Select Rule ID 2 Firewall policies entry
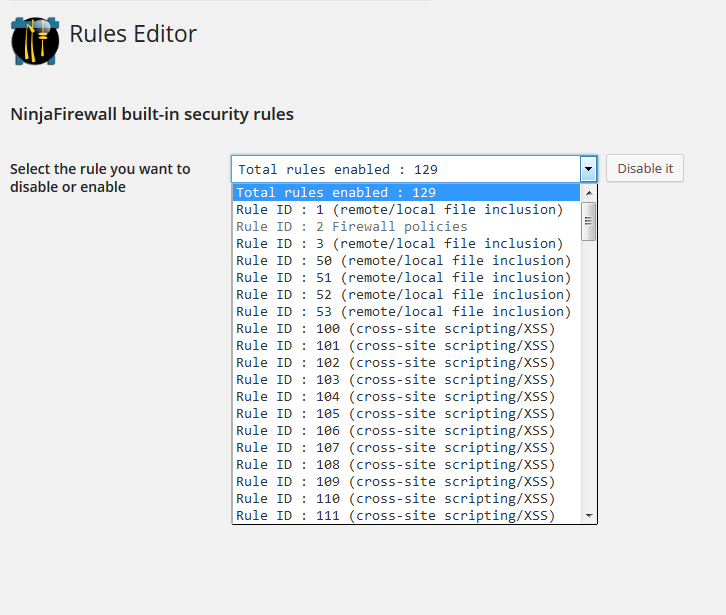This screenshot has width=726, height=615. click(406, 227)
